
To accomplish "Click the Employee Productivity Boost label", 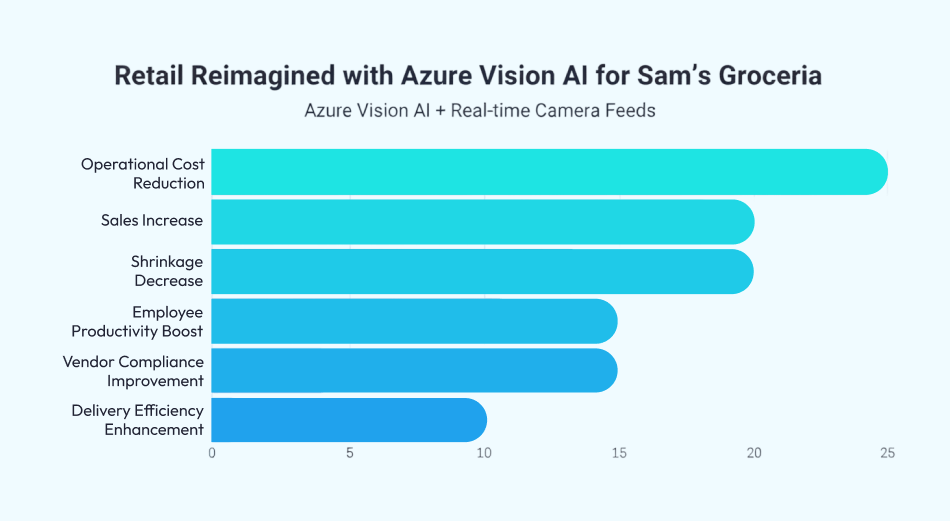I will point(138,321).
